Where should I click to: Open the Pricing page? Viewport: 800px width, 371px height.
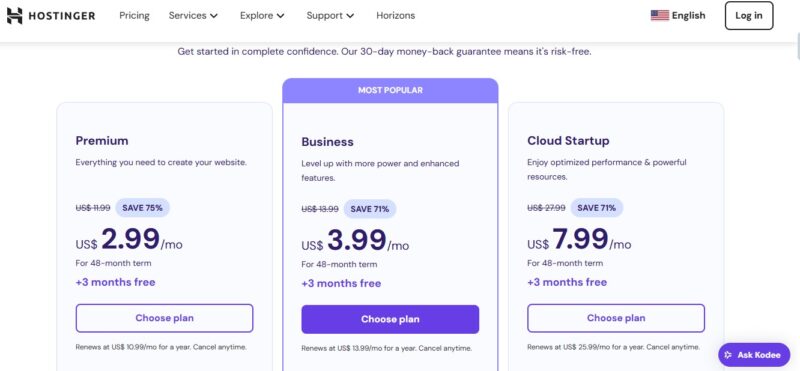[134, 15]
